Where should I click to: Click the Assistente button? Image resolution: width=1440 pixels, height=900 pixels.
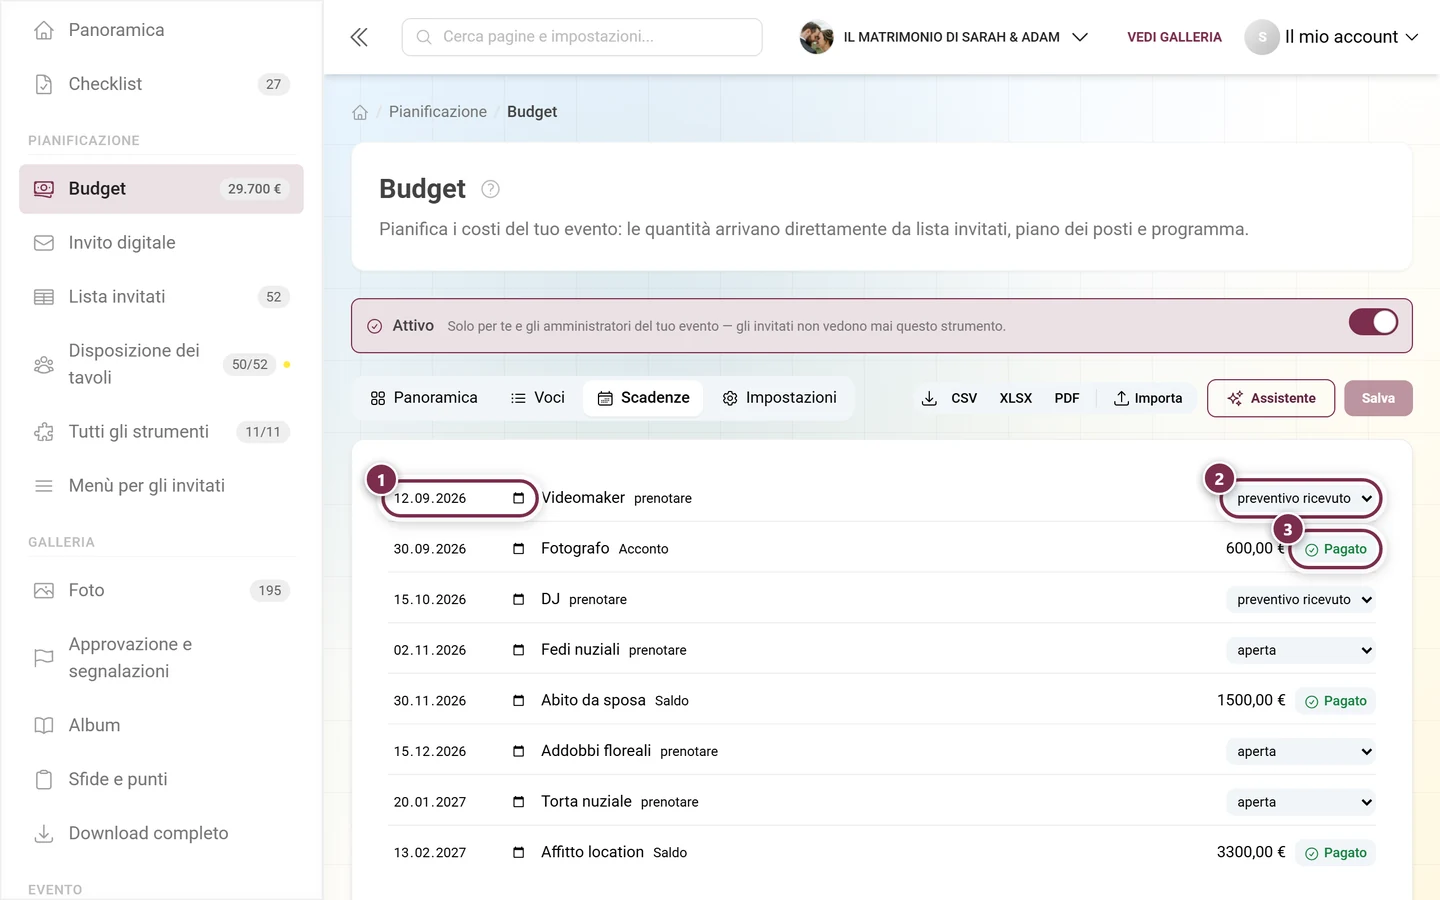point(1271,398)
